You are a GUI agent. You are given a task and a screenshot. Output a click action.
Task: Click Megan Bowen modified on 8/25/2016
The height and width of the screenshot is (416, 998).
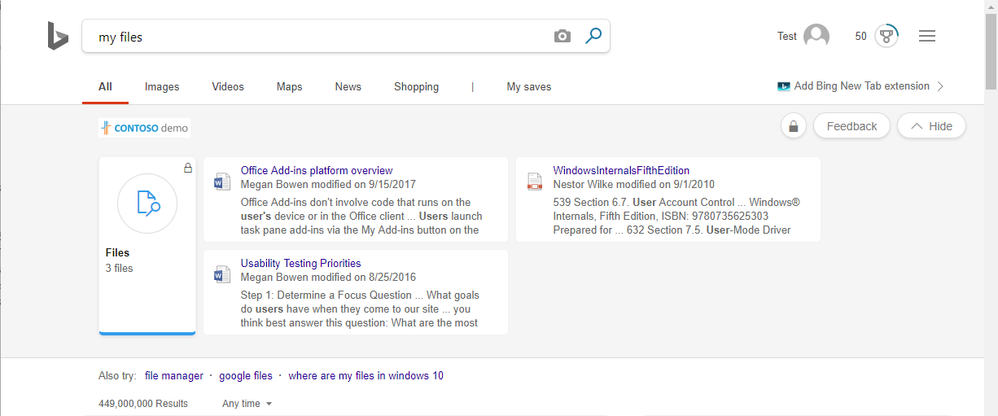(328, 277)
